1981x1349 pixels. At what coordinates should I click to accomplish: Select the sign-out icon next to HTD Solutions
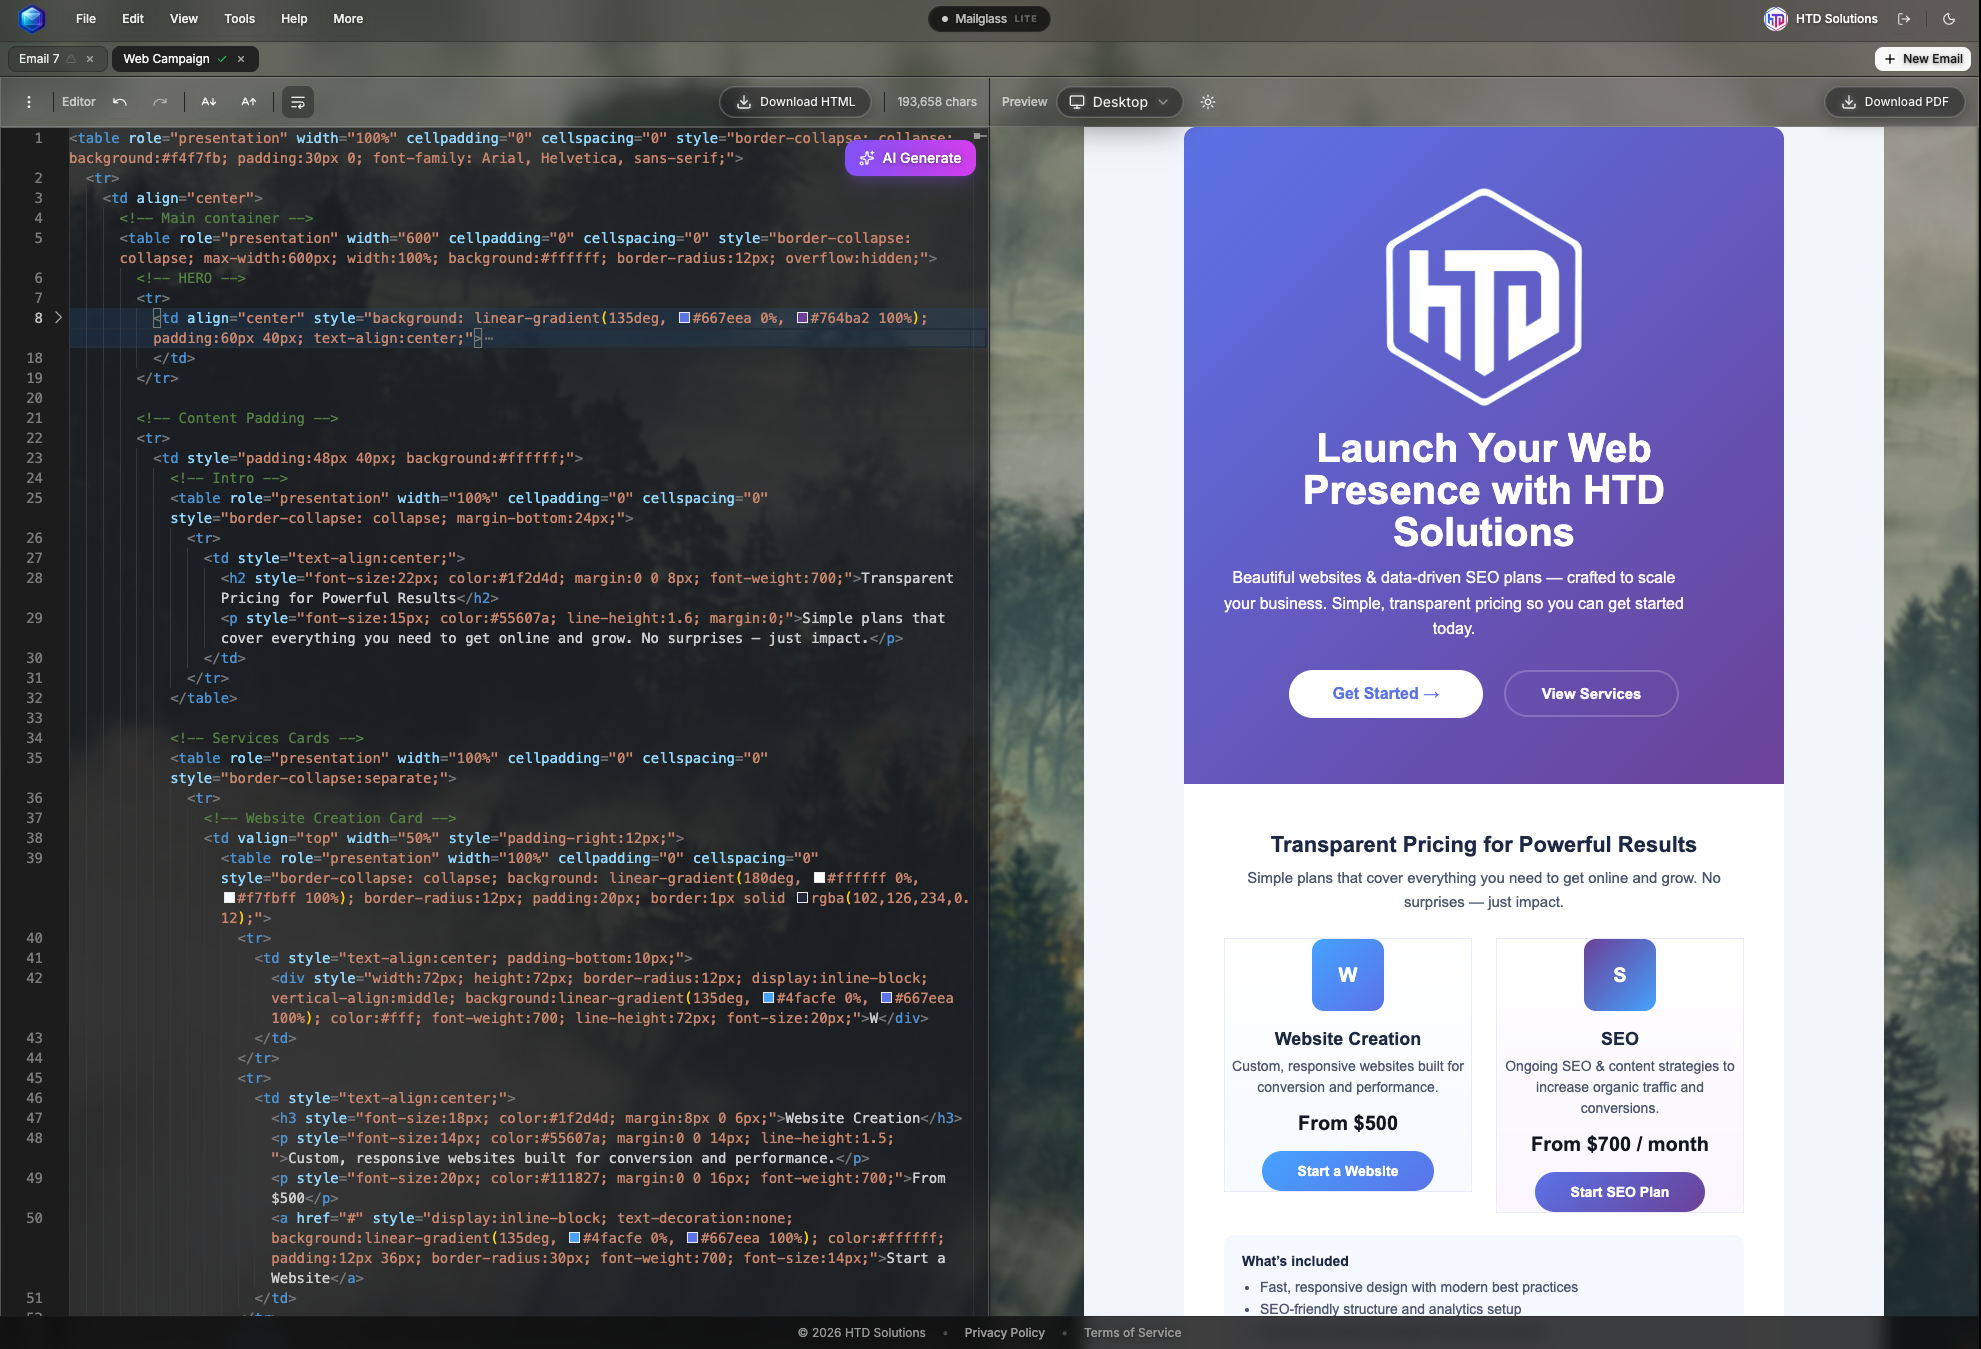(1904, 18)
